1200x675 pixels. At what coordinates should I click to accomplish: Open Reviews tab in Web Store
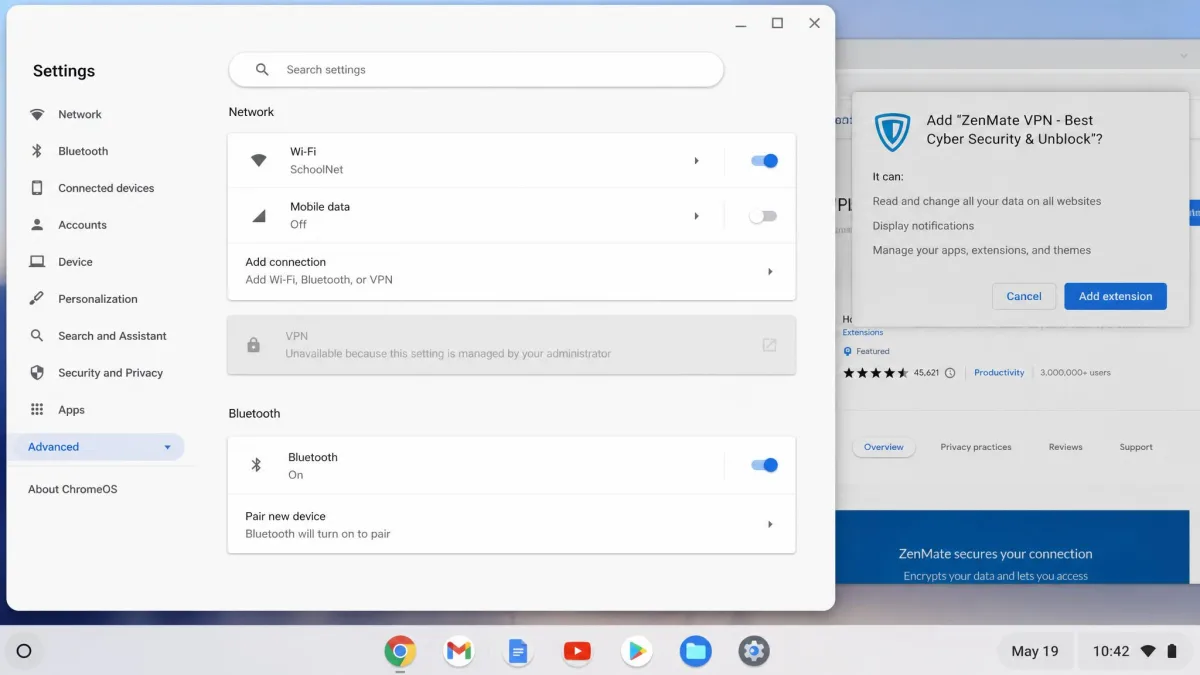1065,447
